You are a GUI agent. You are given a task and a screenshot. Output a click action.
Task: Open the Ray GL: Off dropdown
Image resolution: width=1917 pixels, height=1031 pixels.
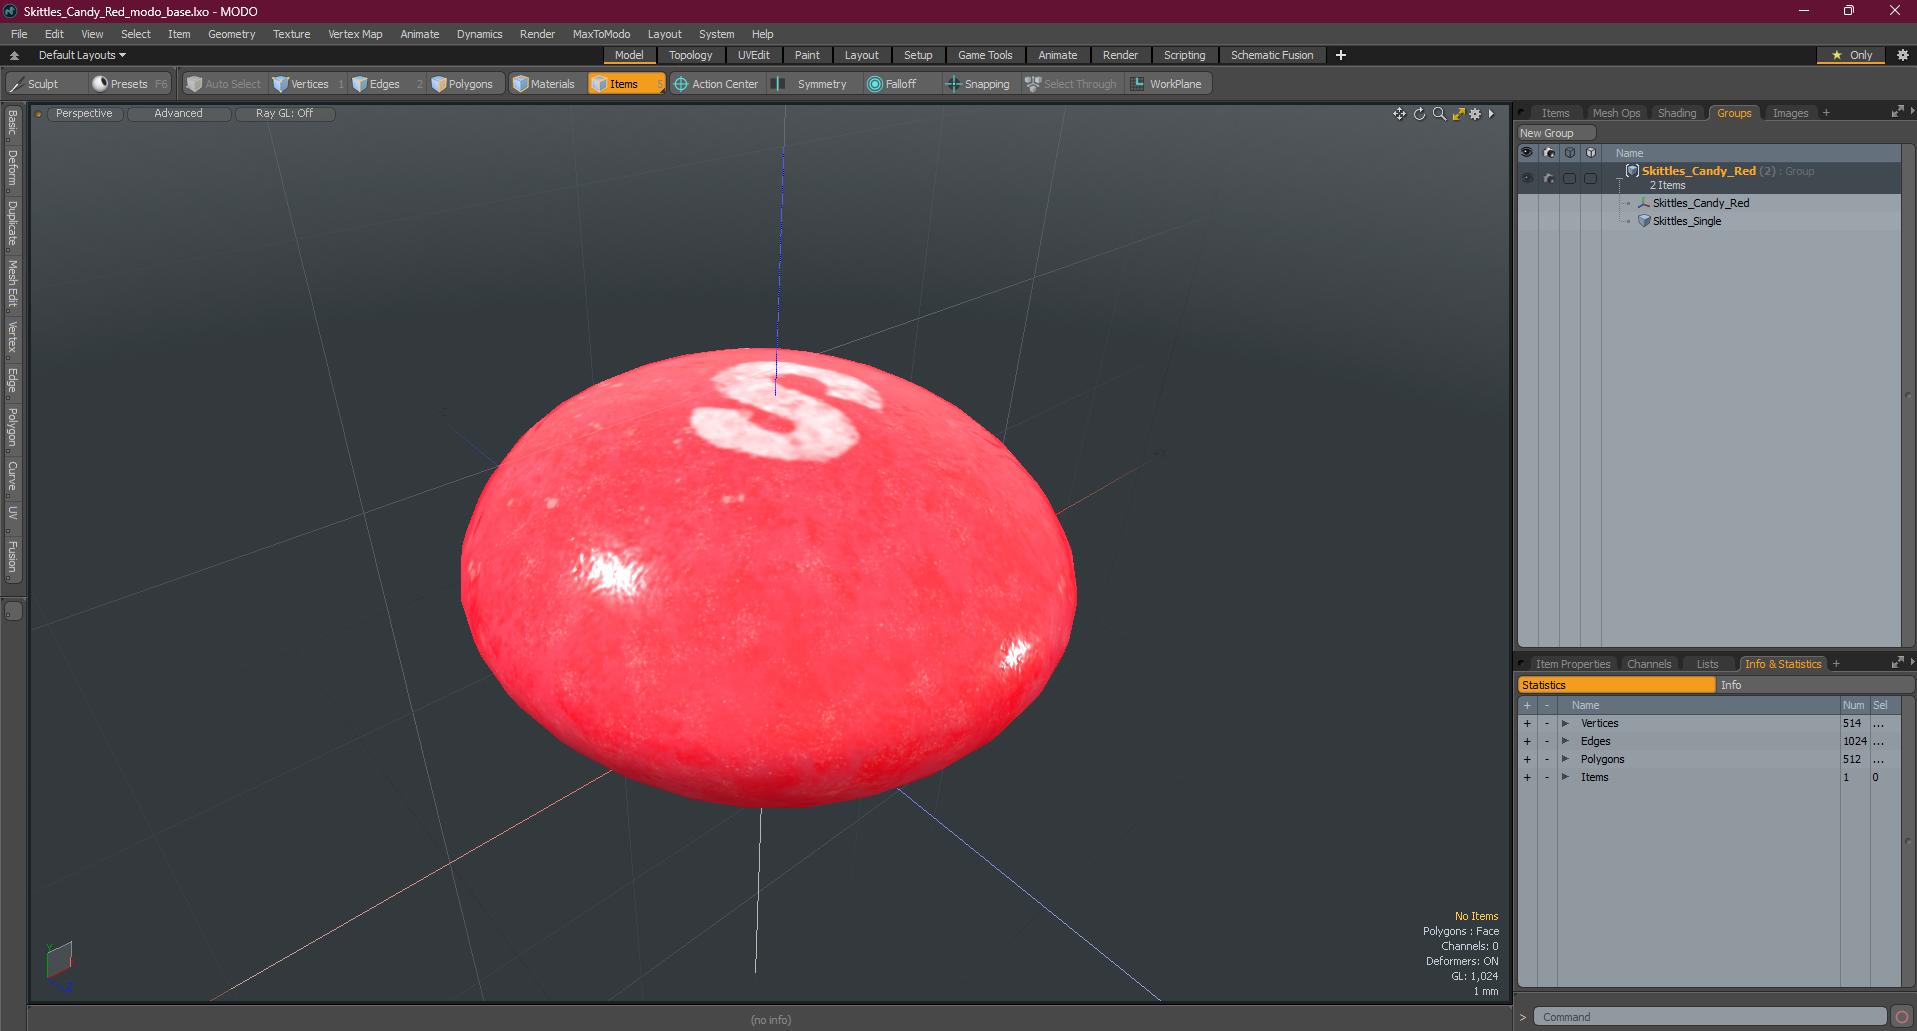[x=284, y=113]
